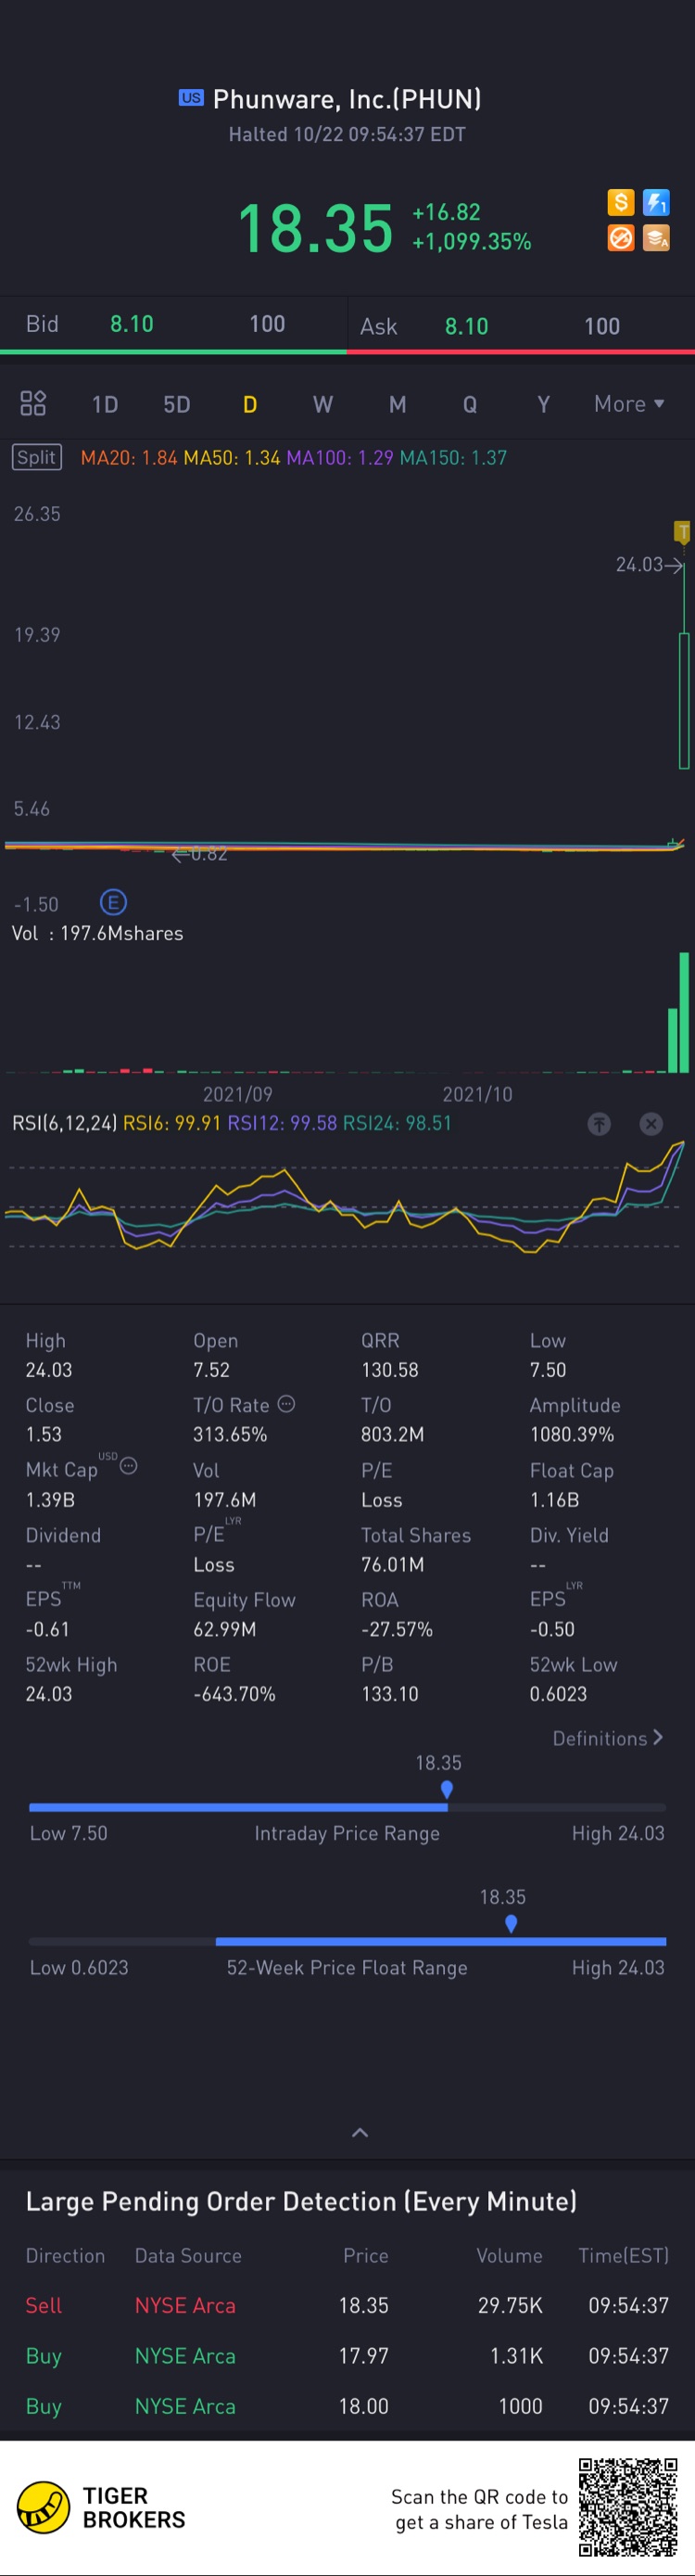Tap the T/O Rate value 313.65%
The width and height of the screenshot is (695, 2576).
pos(230,1434)
